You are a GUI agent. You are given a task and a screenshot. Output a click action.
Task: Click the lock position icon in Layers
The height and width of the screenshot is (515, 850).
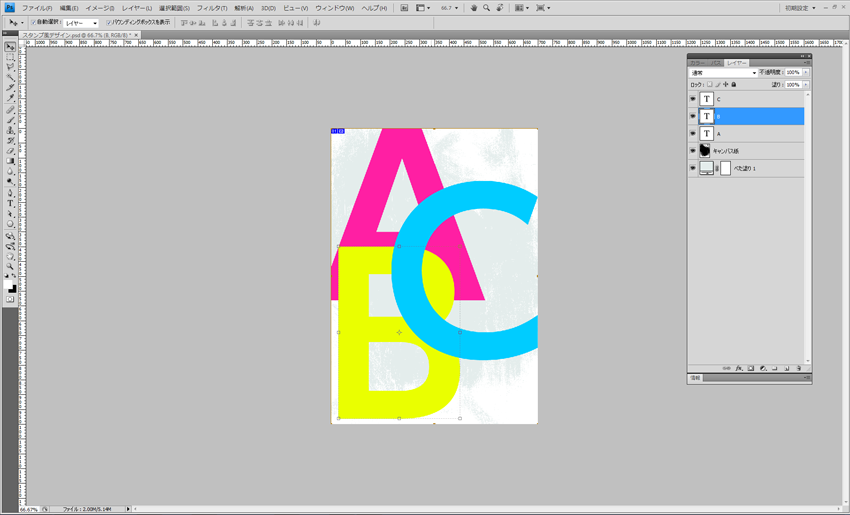point(725,85)
